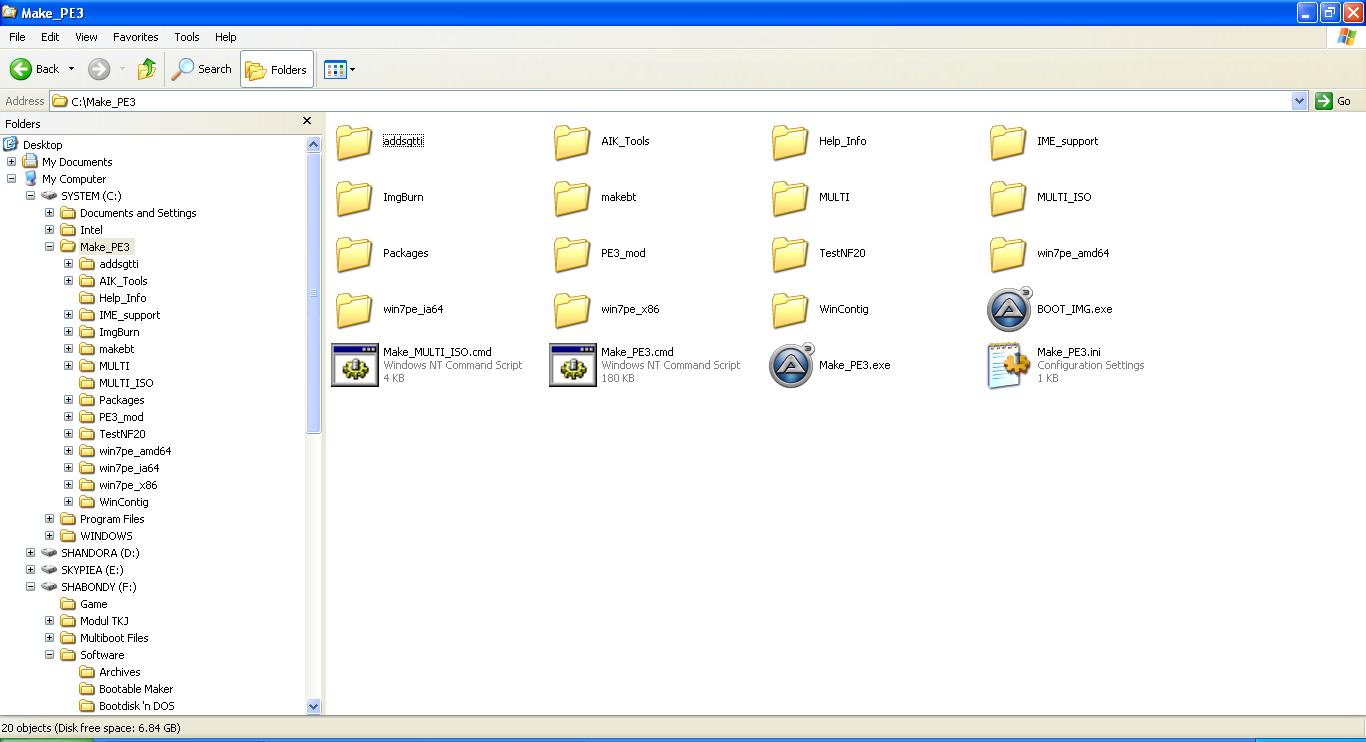
Task: Select the BOOT_IMG.exe application icon
Action: tap(1009, 309)
